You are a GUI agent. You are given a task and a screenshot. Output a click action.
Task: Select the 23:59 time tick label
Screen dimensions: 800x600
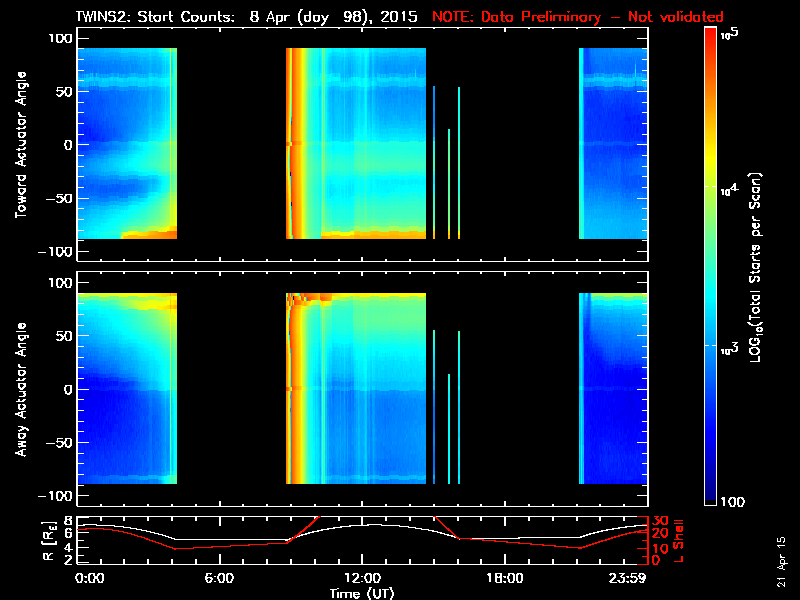click(x=630, y=578)
